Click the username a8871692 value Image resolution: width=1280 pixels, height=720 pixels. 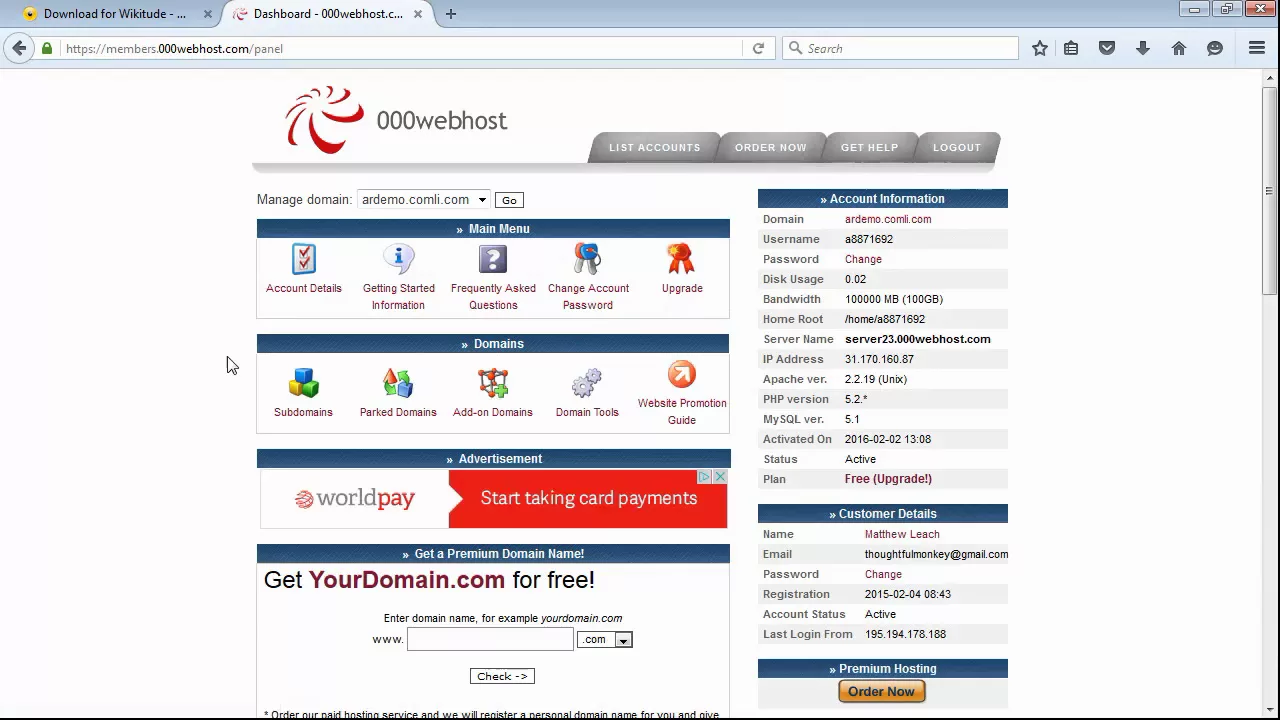pyautogui.click(x=869, y=239)
